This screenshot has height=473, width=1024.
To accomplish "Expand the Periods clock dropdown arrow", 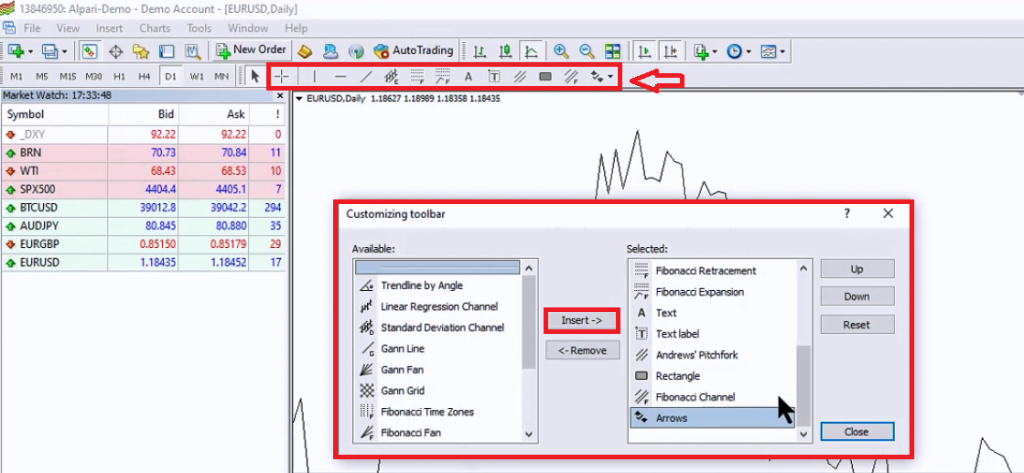I will [748, 51].
